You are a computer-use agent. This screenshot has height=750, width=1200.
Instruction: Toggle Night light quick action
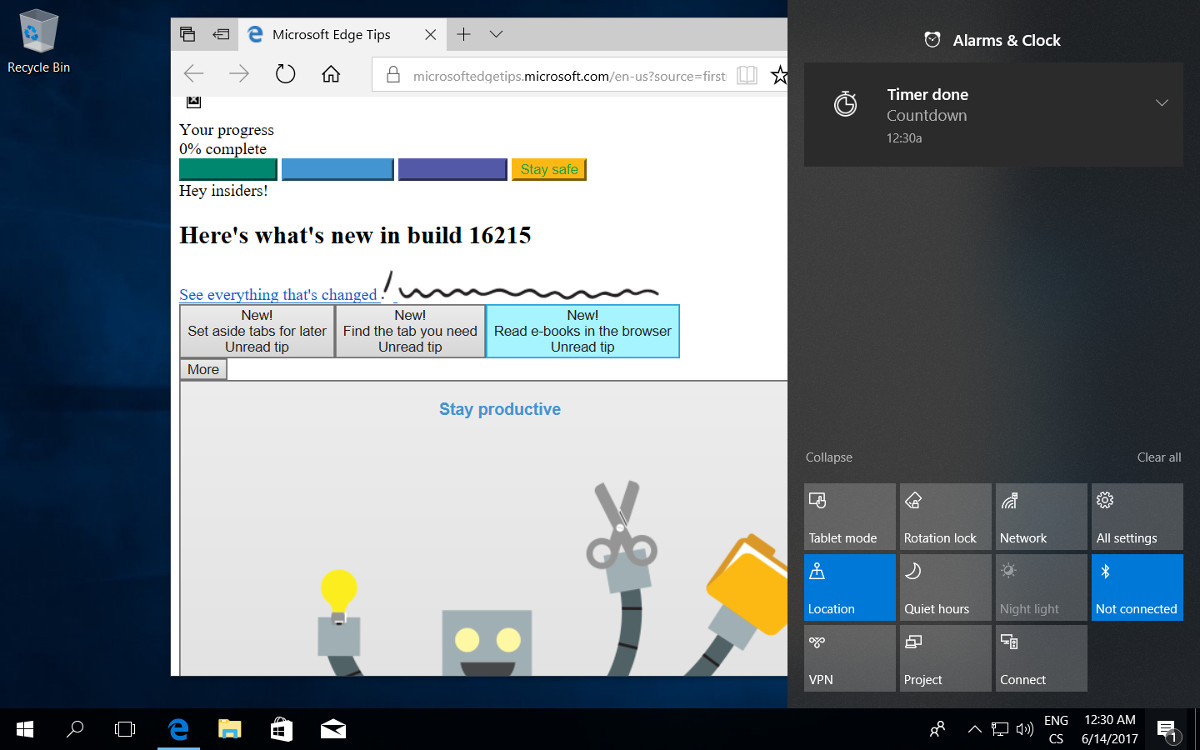coord(1041,588)
